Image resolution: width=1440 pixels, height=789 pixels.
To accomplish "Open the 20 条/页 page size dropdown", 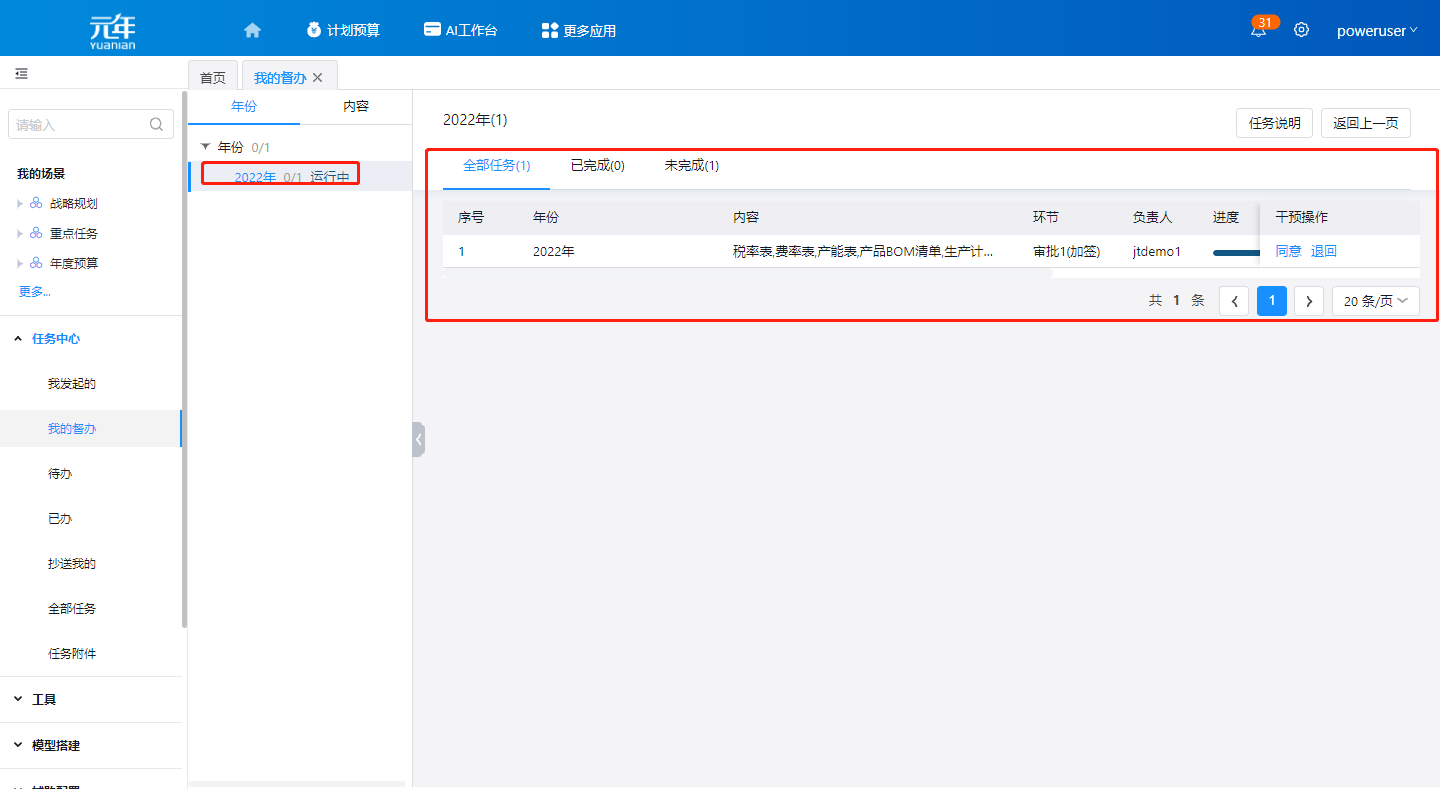I will coord(1375,301).
